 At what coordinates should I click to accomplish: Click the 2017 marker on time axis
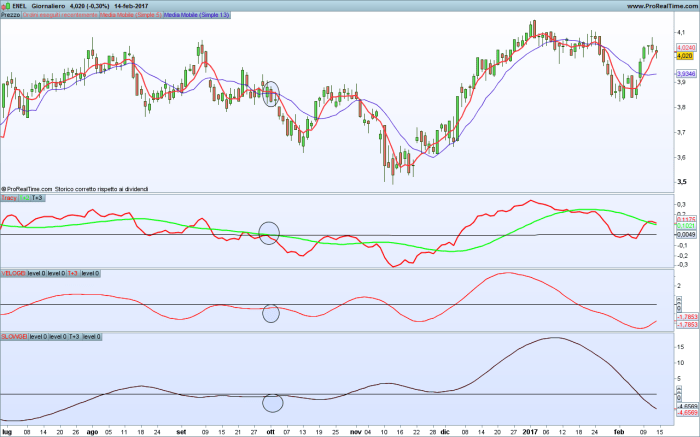point(531,431)
